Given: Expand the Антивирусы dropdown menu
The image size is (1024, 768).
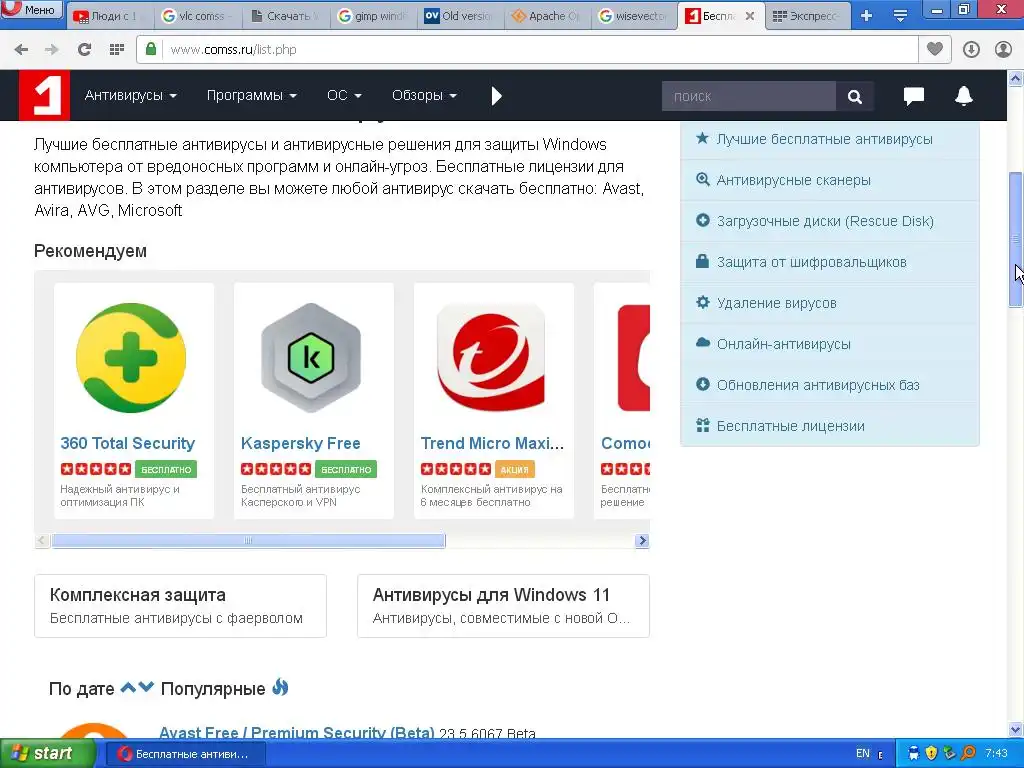Looking at the screenshot, I should [131, 95].
